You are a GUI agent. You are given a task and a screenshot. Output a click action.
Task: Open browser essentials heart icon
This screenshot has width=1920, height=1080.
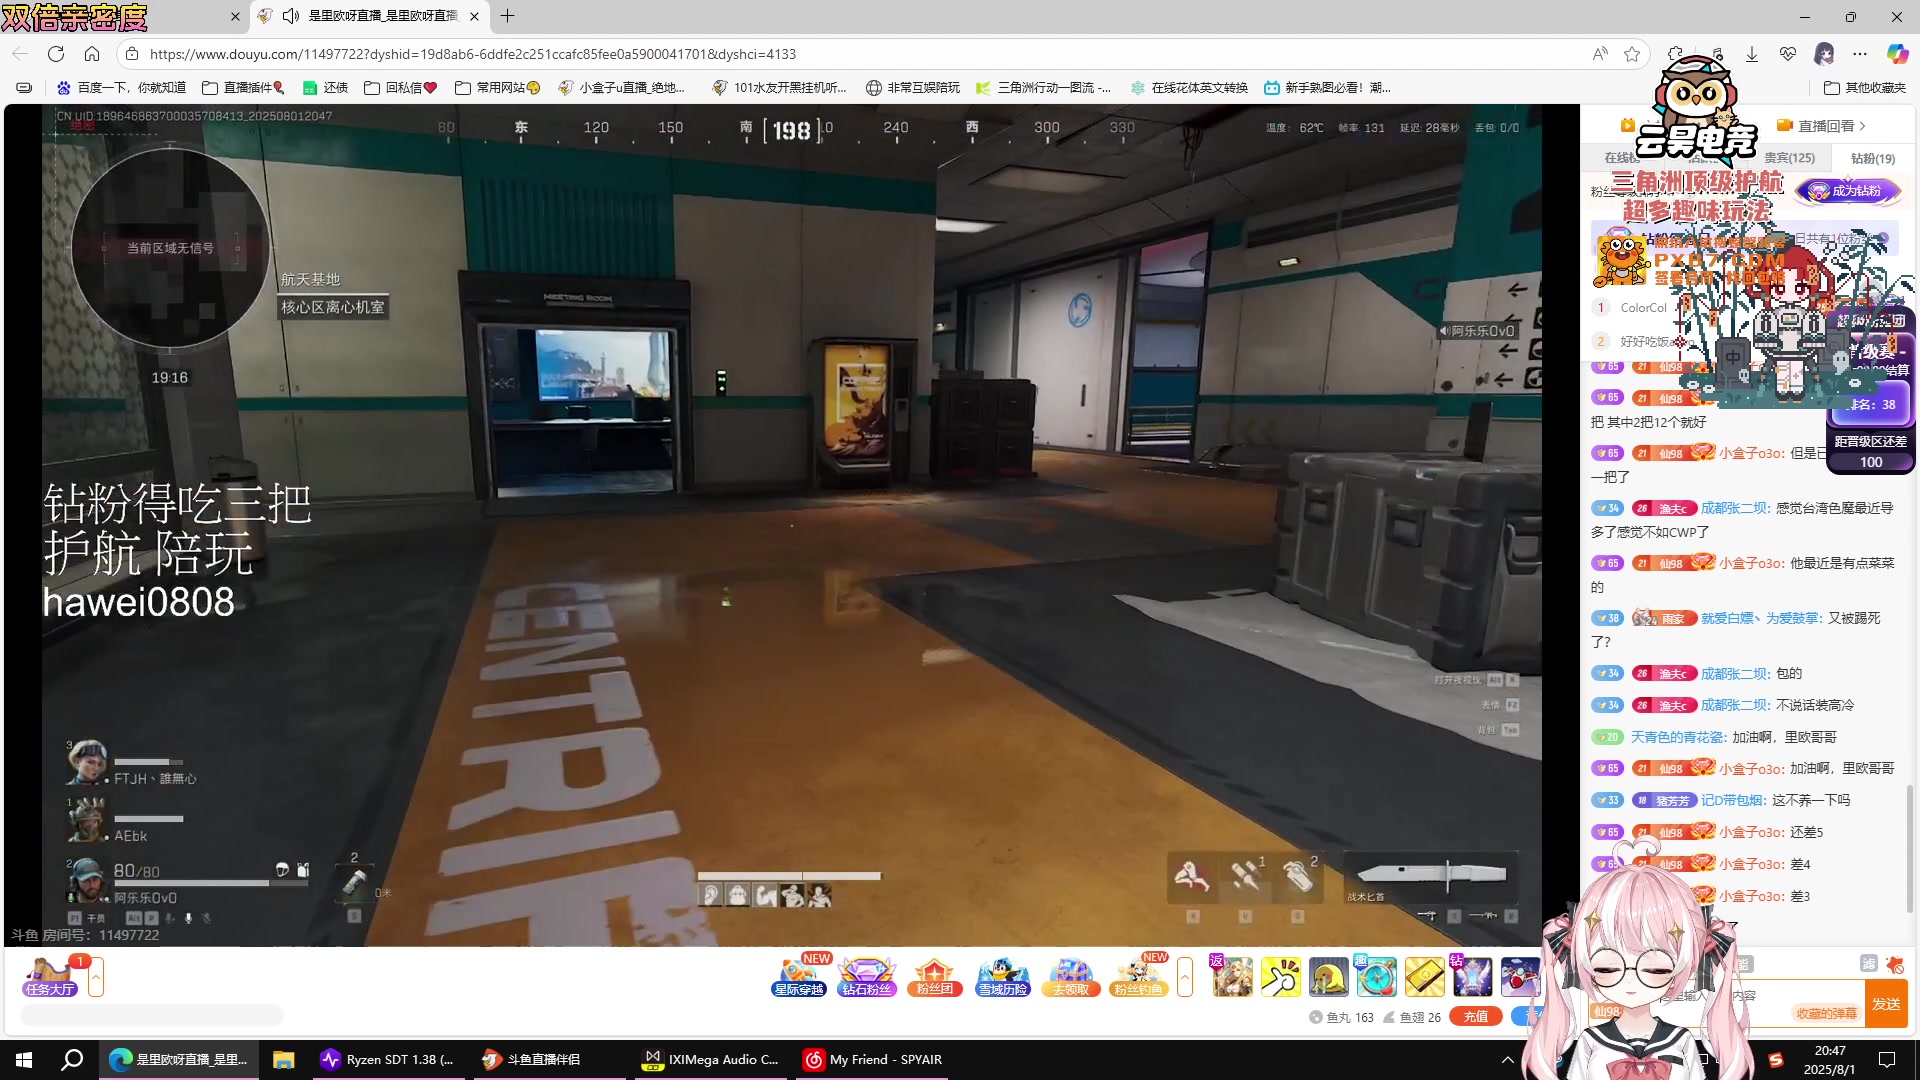1788,54
